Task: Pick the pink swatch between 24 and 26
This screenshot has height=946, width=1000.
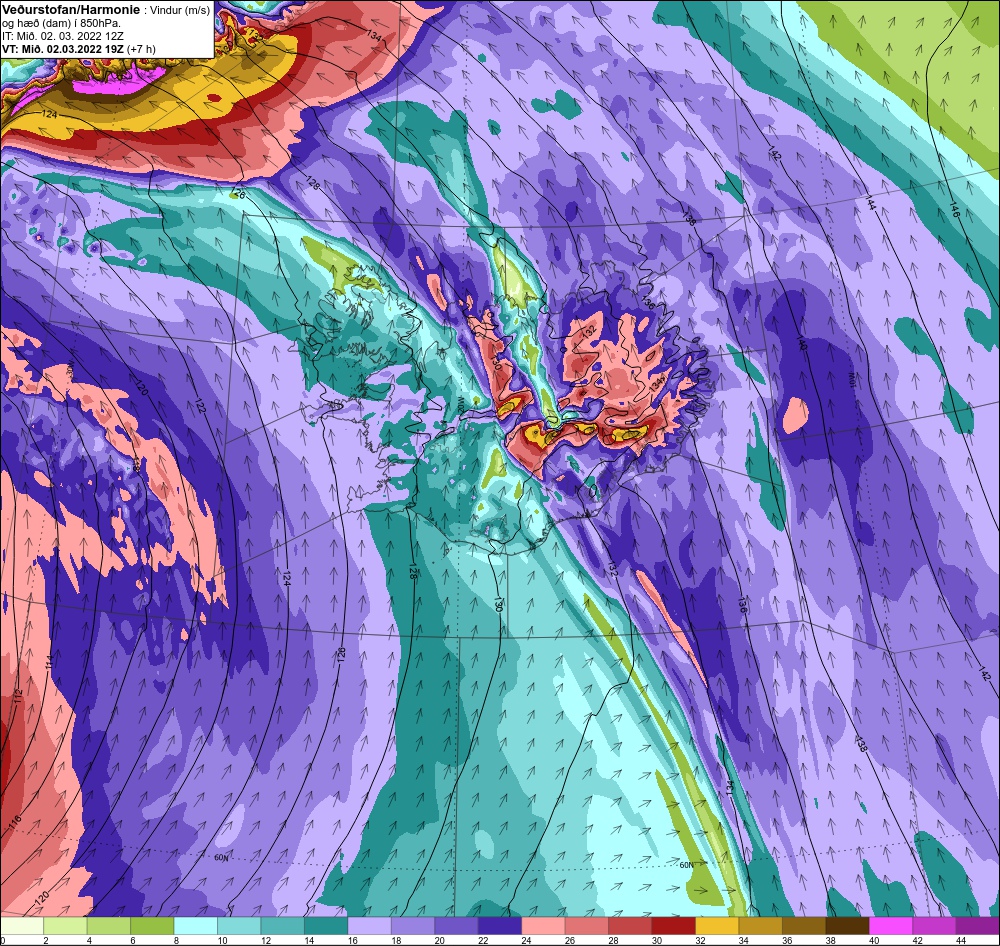Action: (x=543, y=926)
